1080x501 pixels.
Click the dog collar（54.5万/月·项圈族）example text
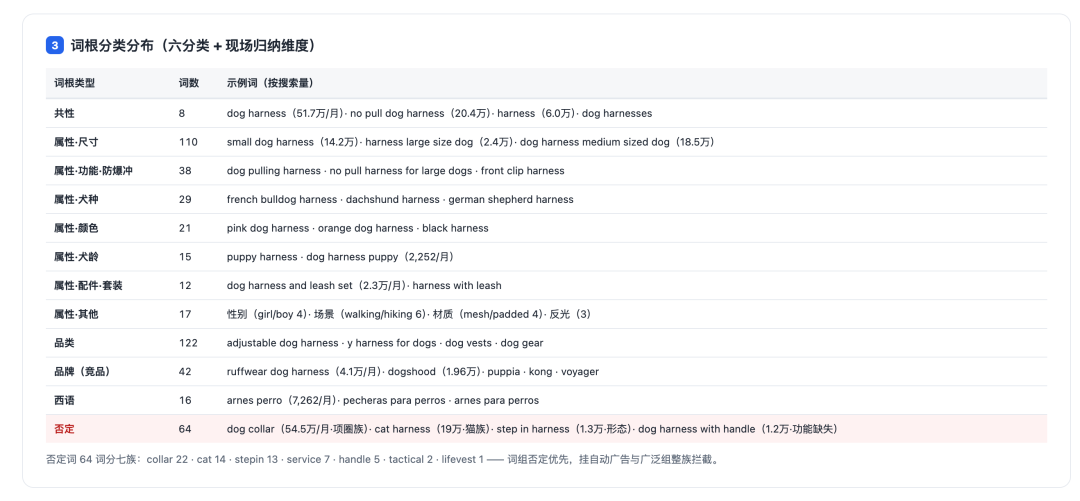pyautogui.click(x=297, y=429)
